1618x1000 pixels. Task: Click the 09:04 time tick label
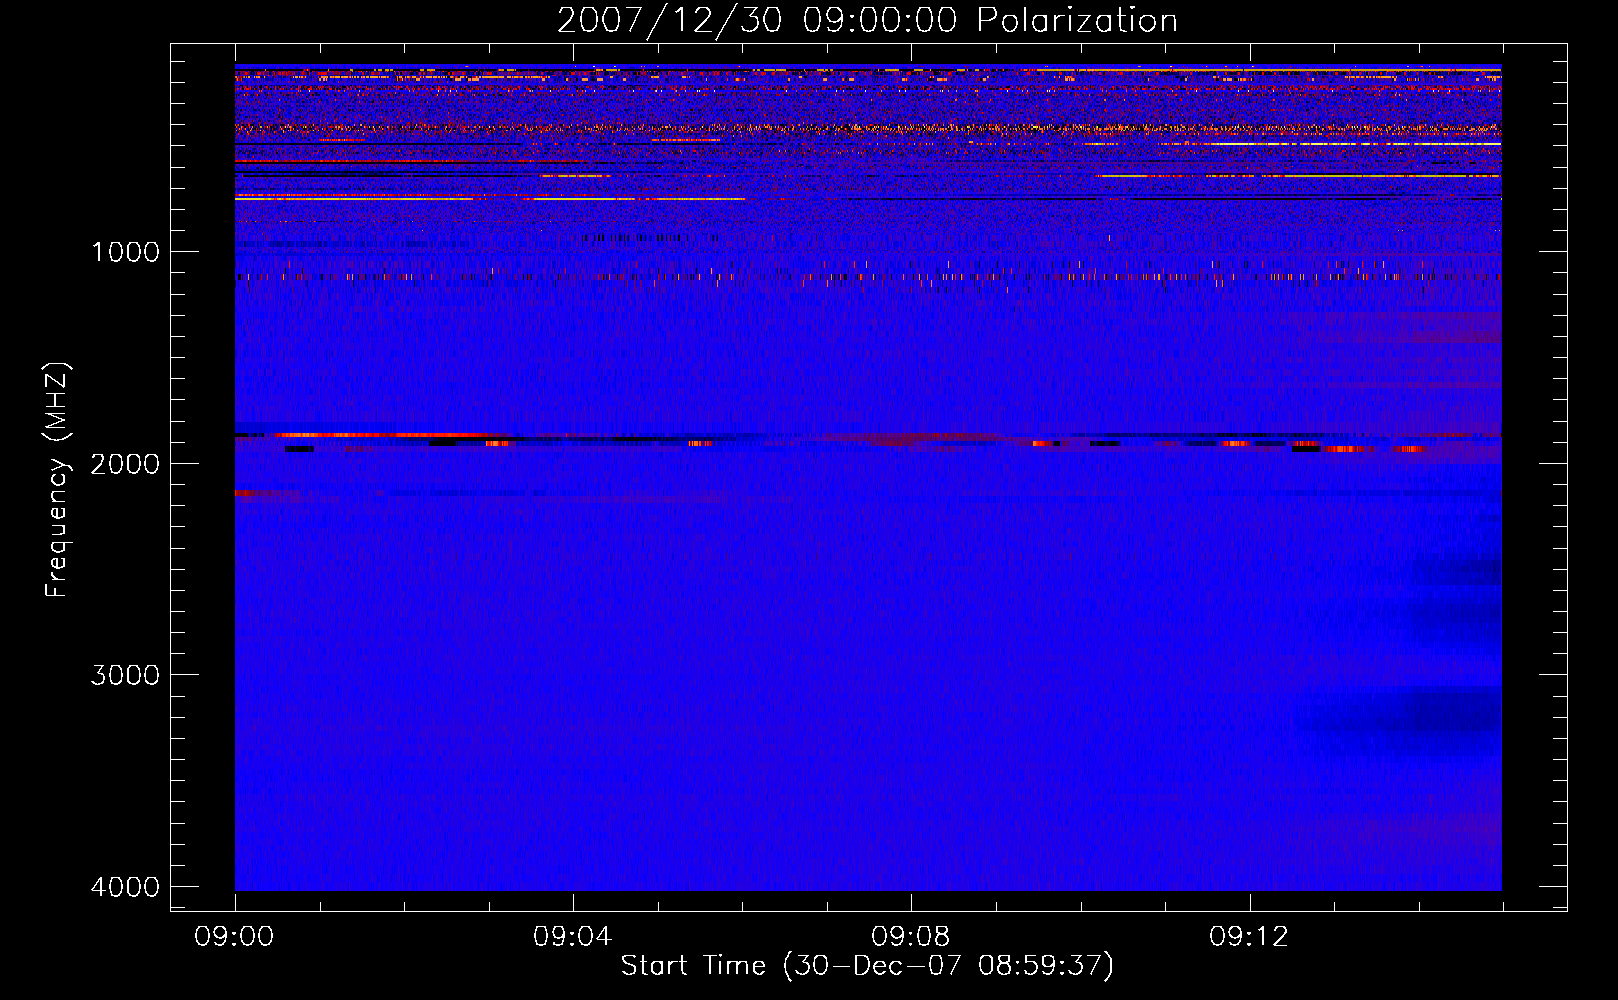pos(573,937)
